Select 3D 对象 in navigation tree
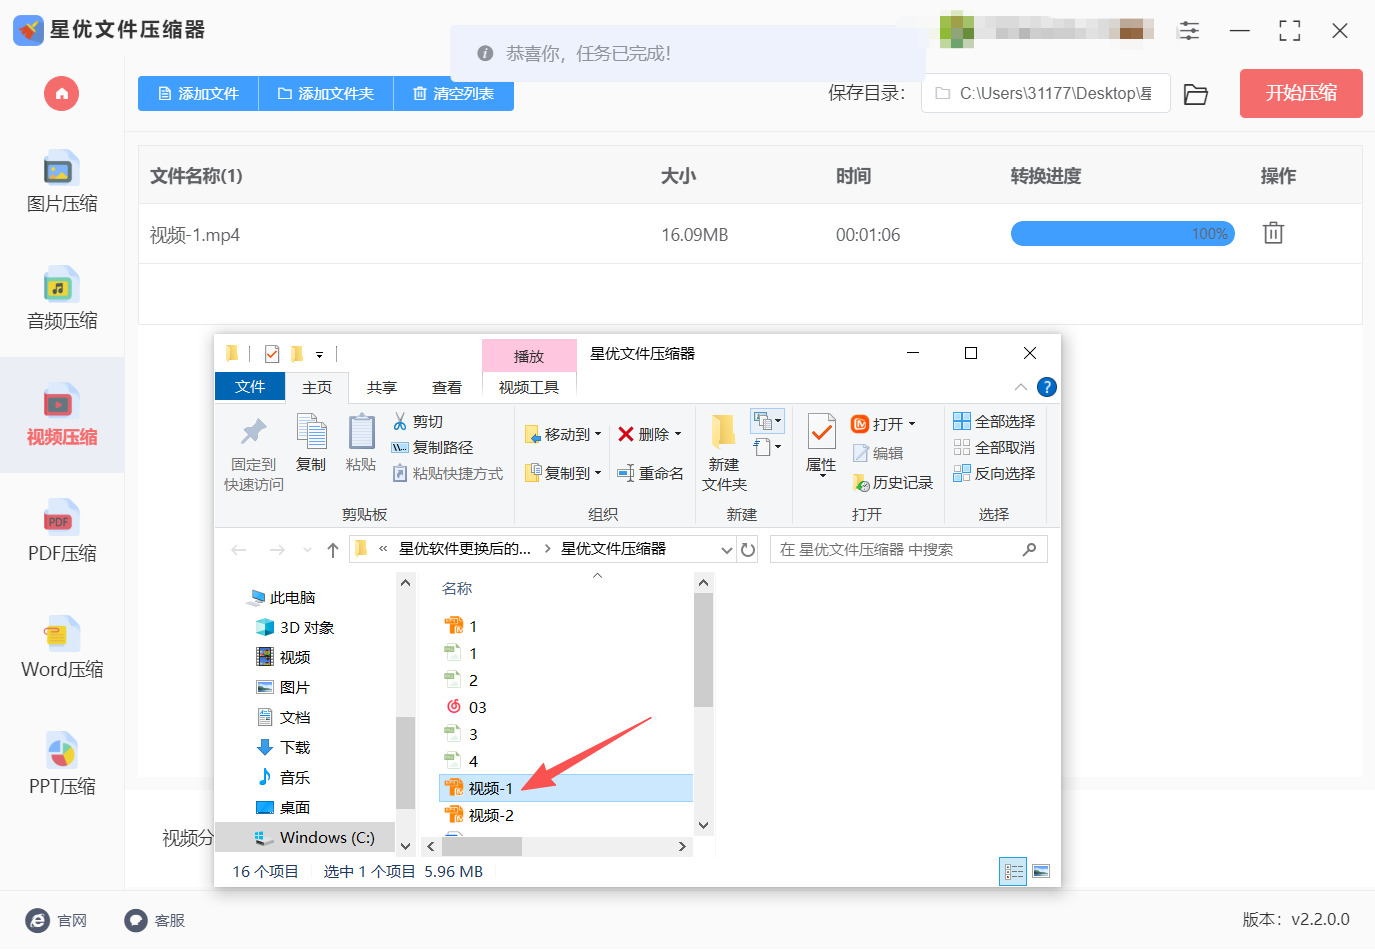This screenshot has width=1375, height=950. (x=295, y=628)
